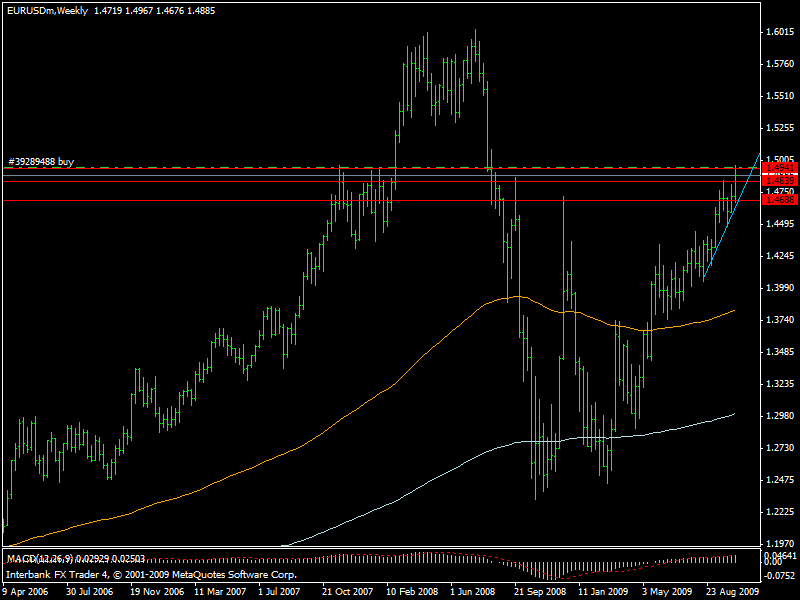Click the 1.1970 price on the axis
Image resolution: width=800 pixels, height=600 pixels.
point(779,544)
